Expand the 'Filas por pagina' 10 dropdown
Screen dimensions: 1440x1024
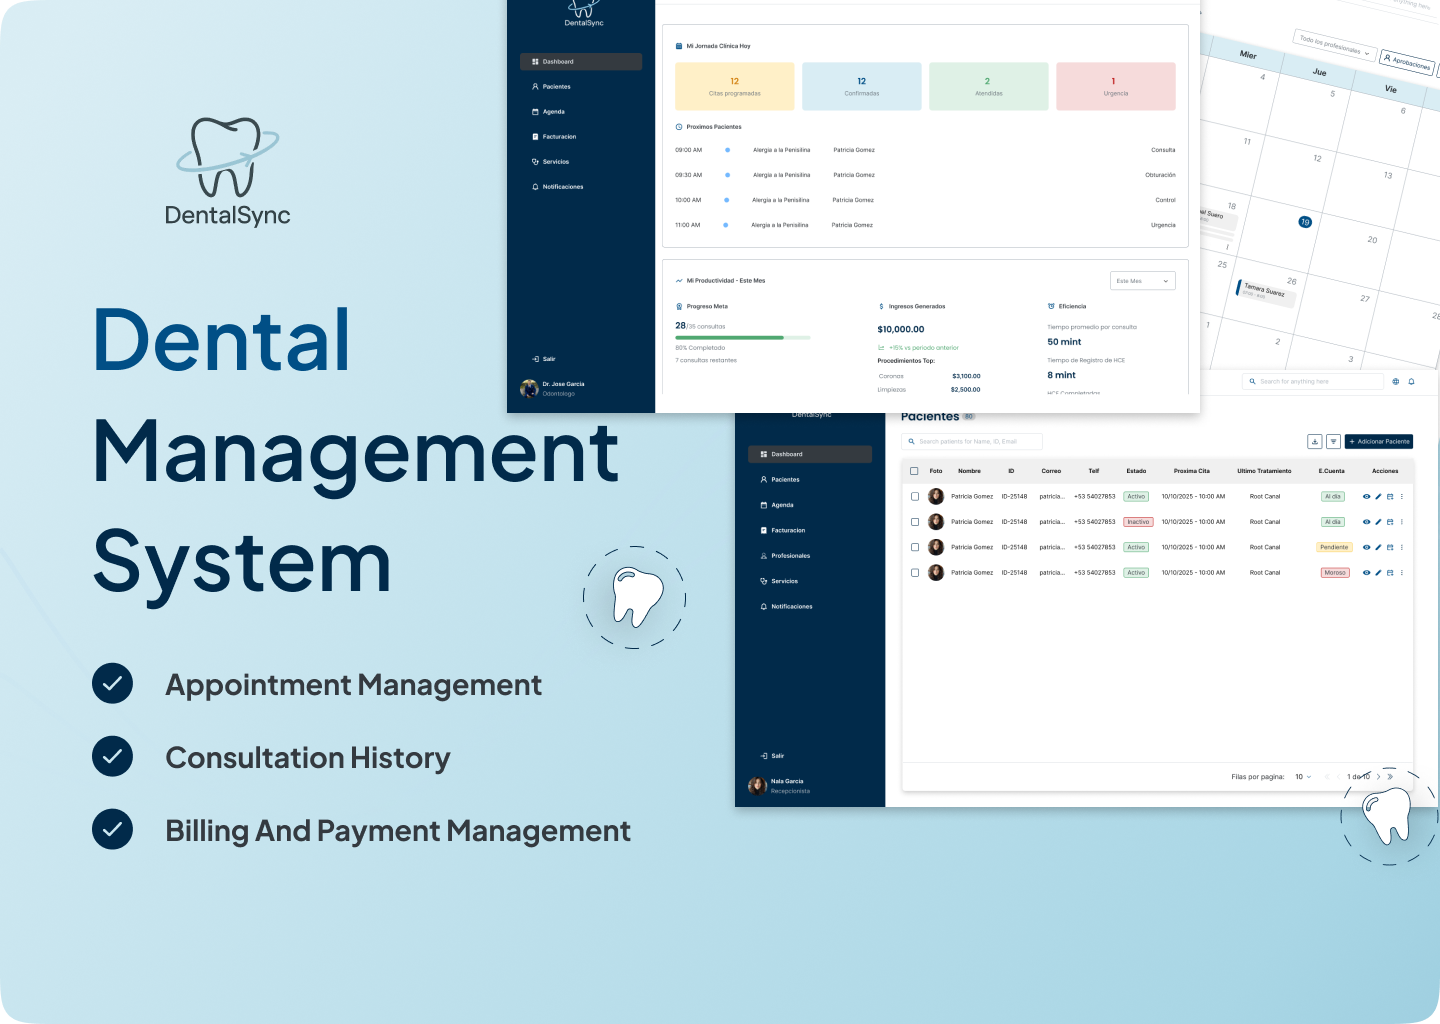pos(1303,776)
